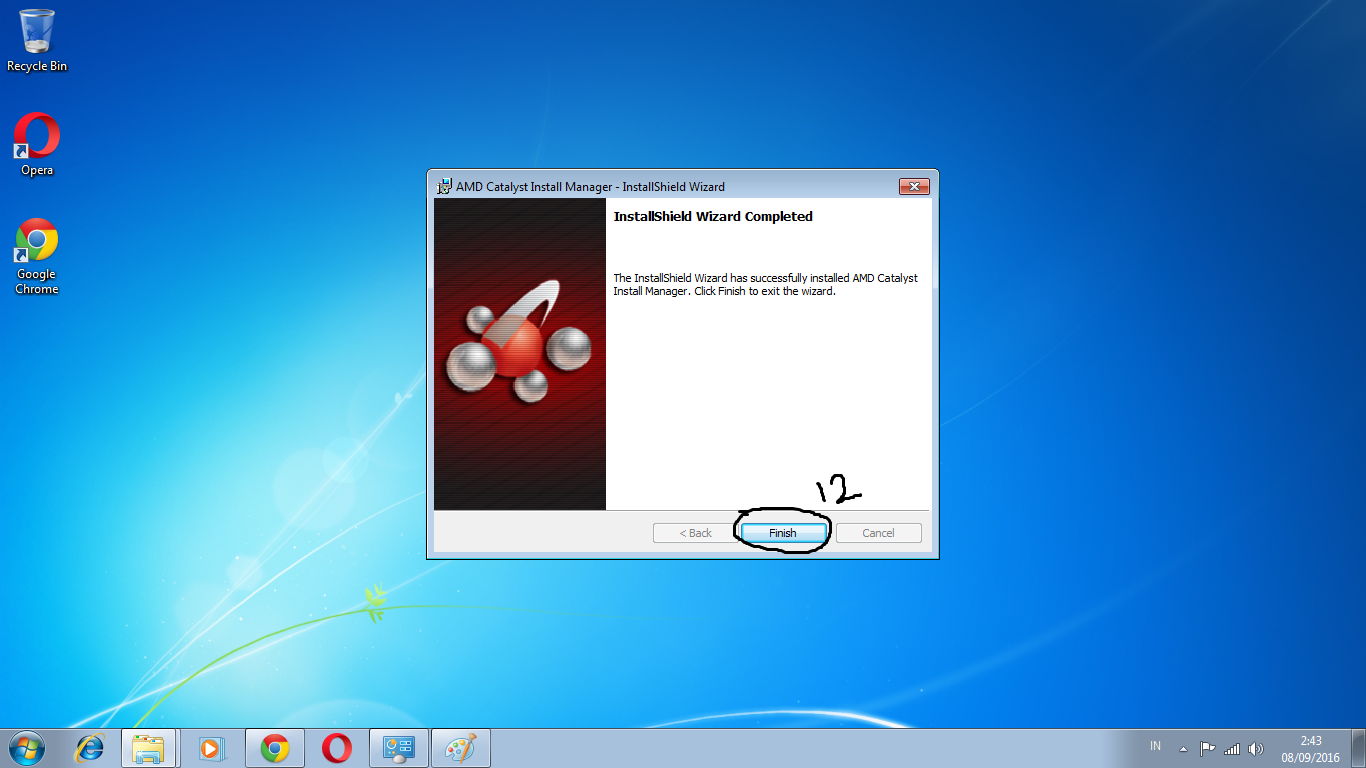
Task: Click the network signal tray icon
Action: pyautogui.click(x=1232, y=748)
